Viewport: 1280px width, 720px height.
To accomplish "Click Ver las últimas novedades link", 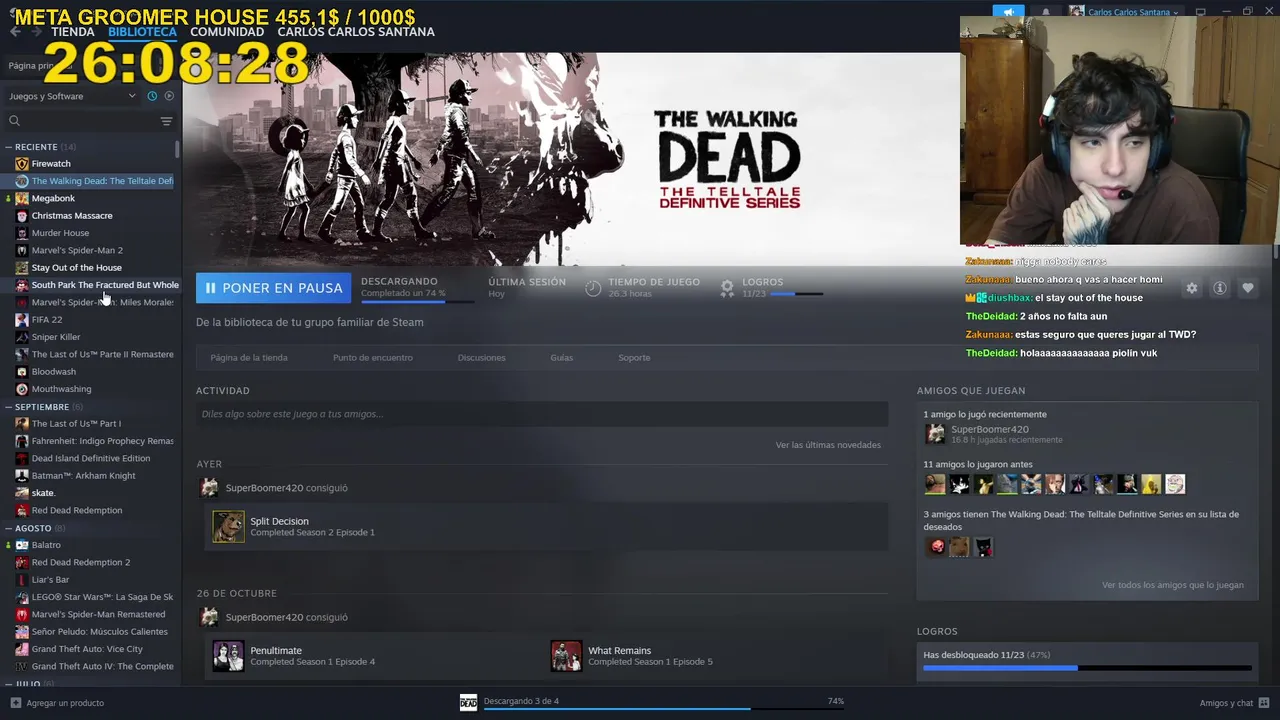I will point(828,445).
